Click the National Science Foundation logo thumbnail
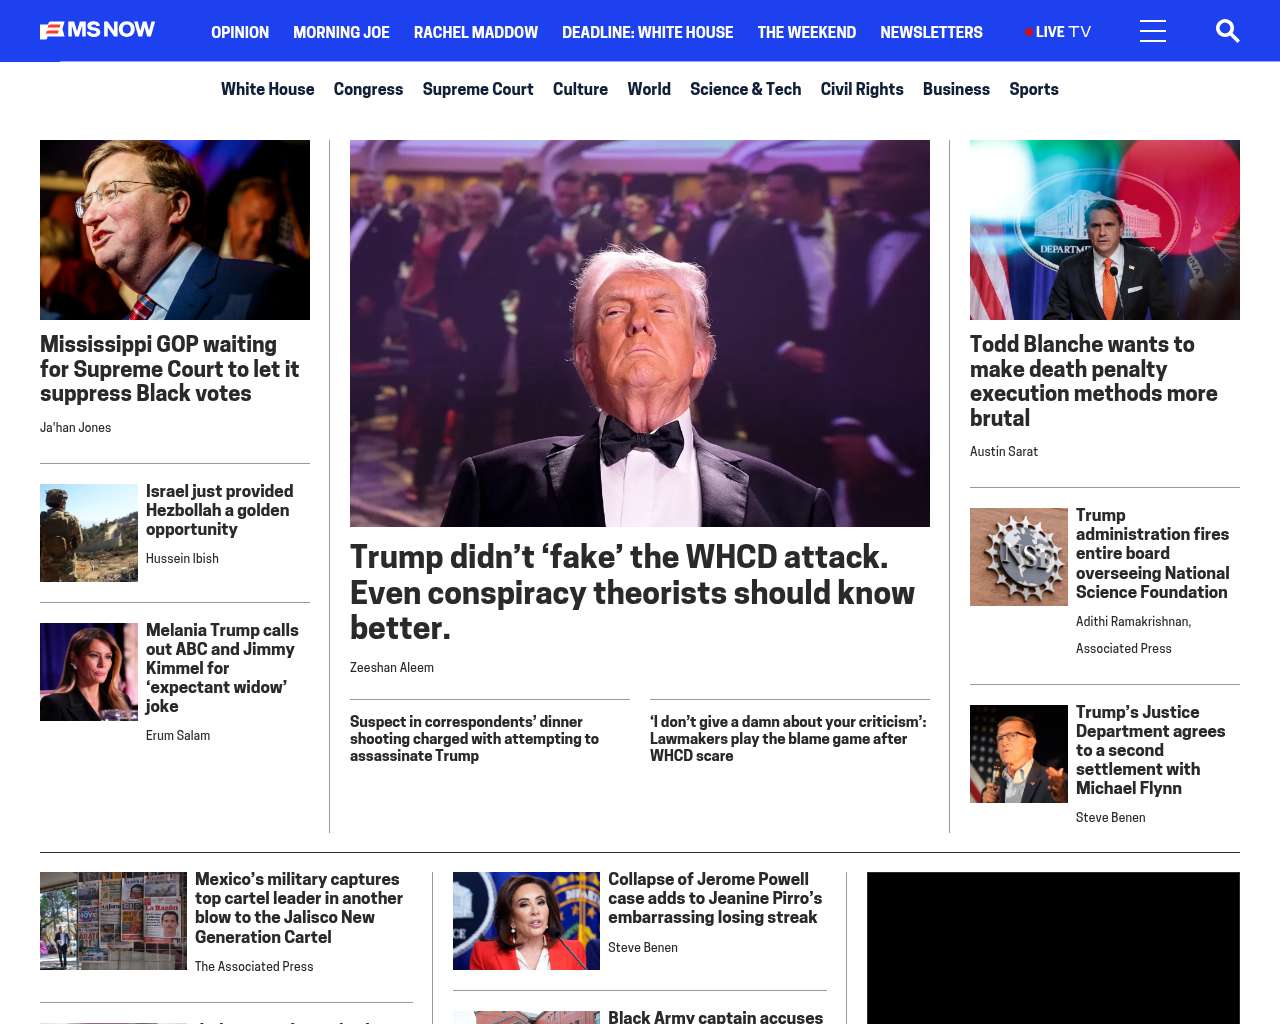The width and height of the screenshot is (1280, 1024). pyautogui.click(x=1019, y=557)
